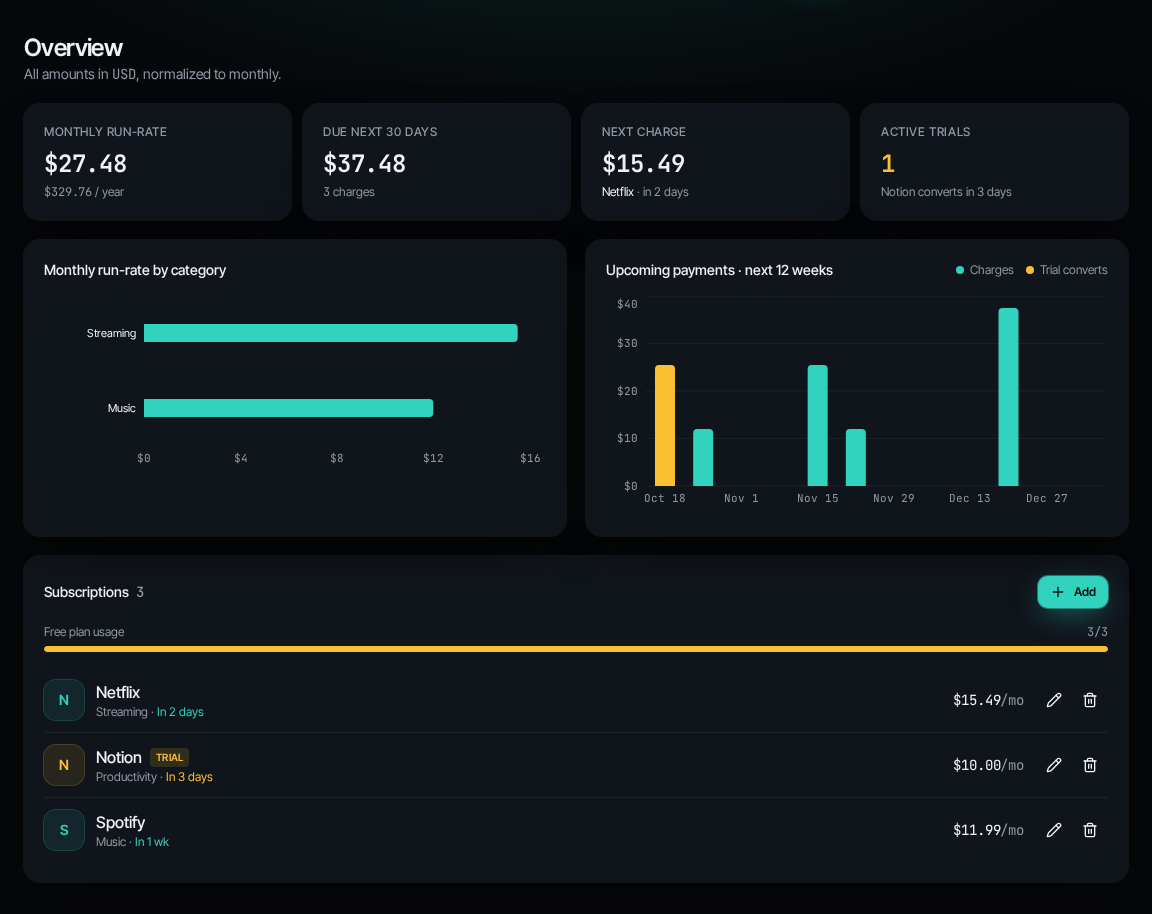
Task: Click the 'In 3 days' label under Notion
Action: click(x=189, y=777)
